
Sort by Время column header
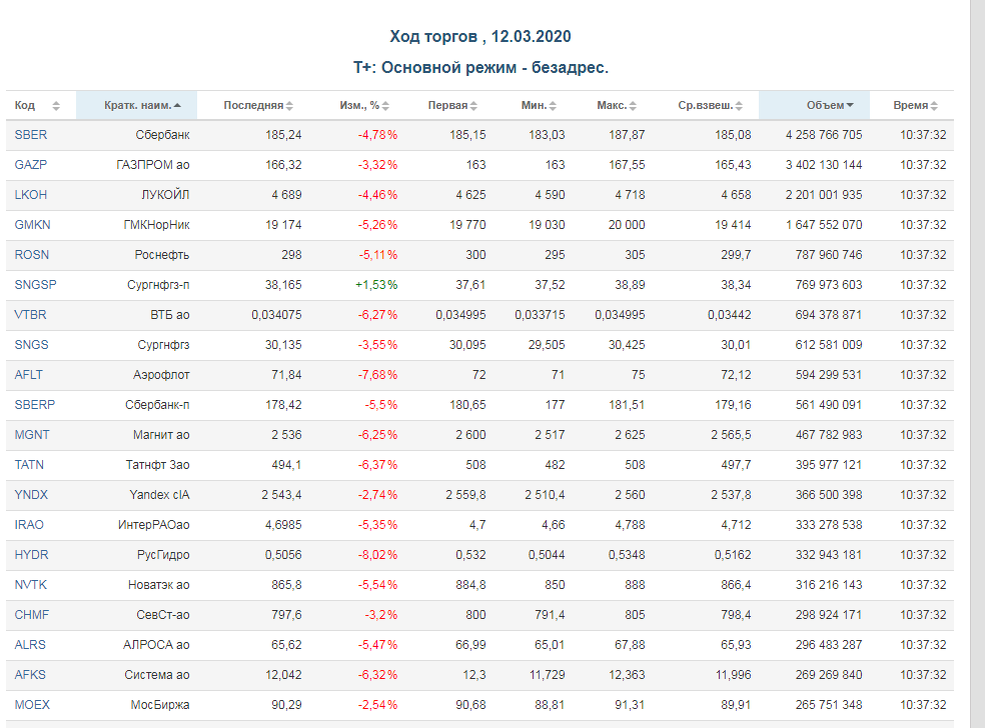click(x=915, y=106)
